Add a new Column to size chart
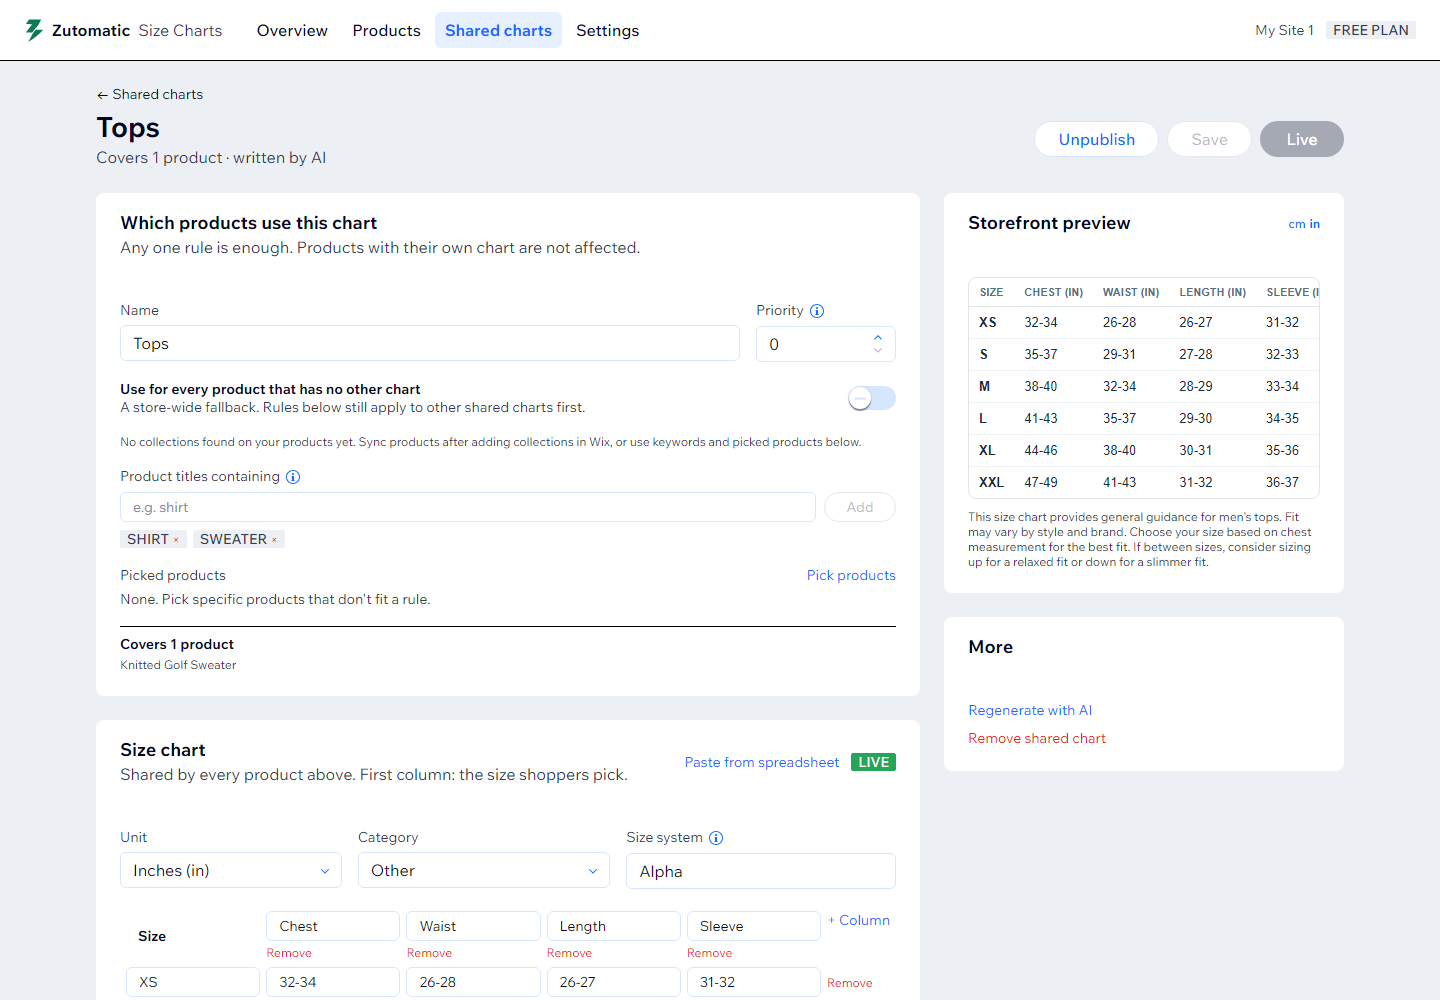 [x=859, y=920]
